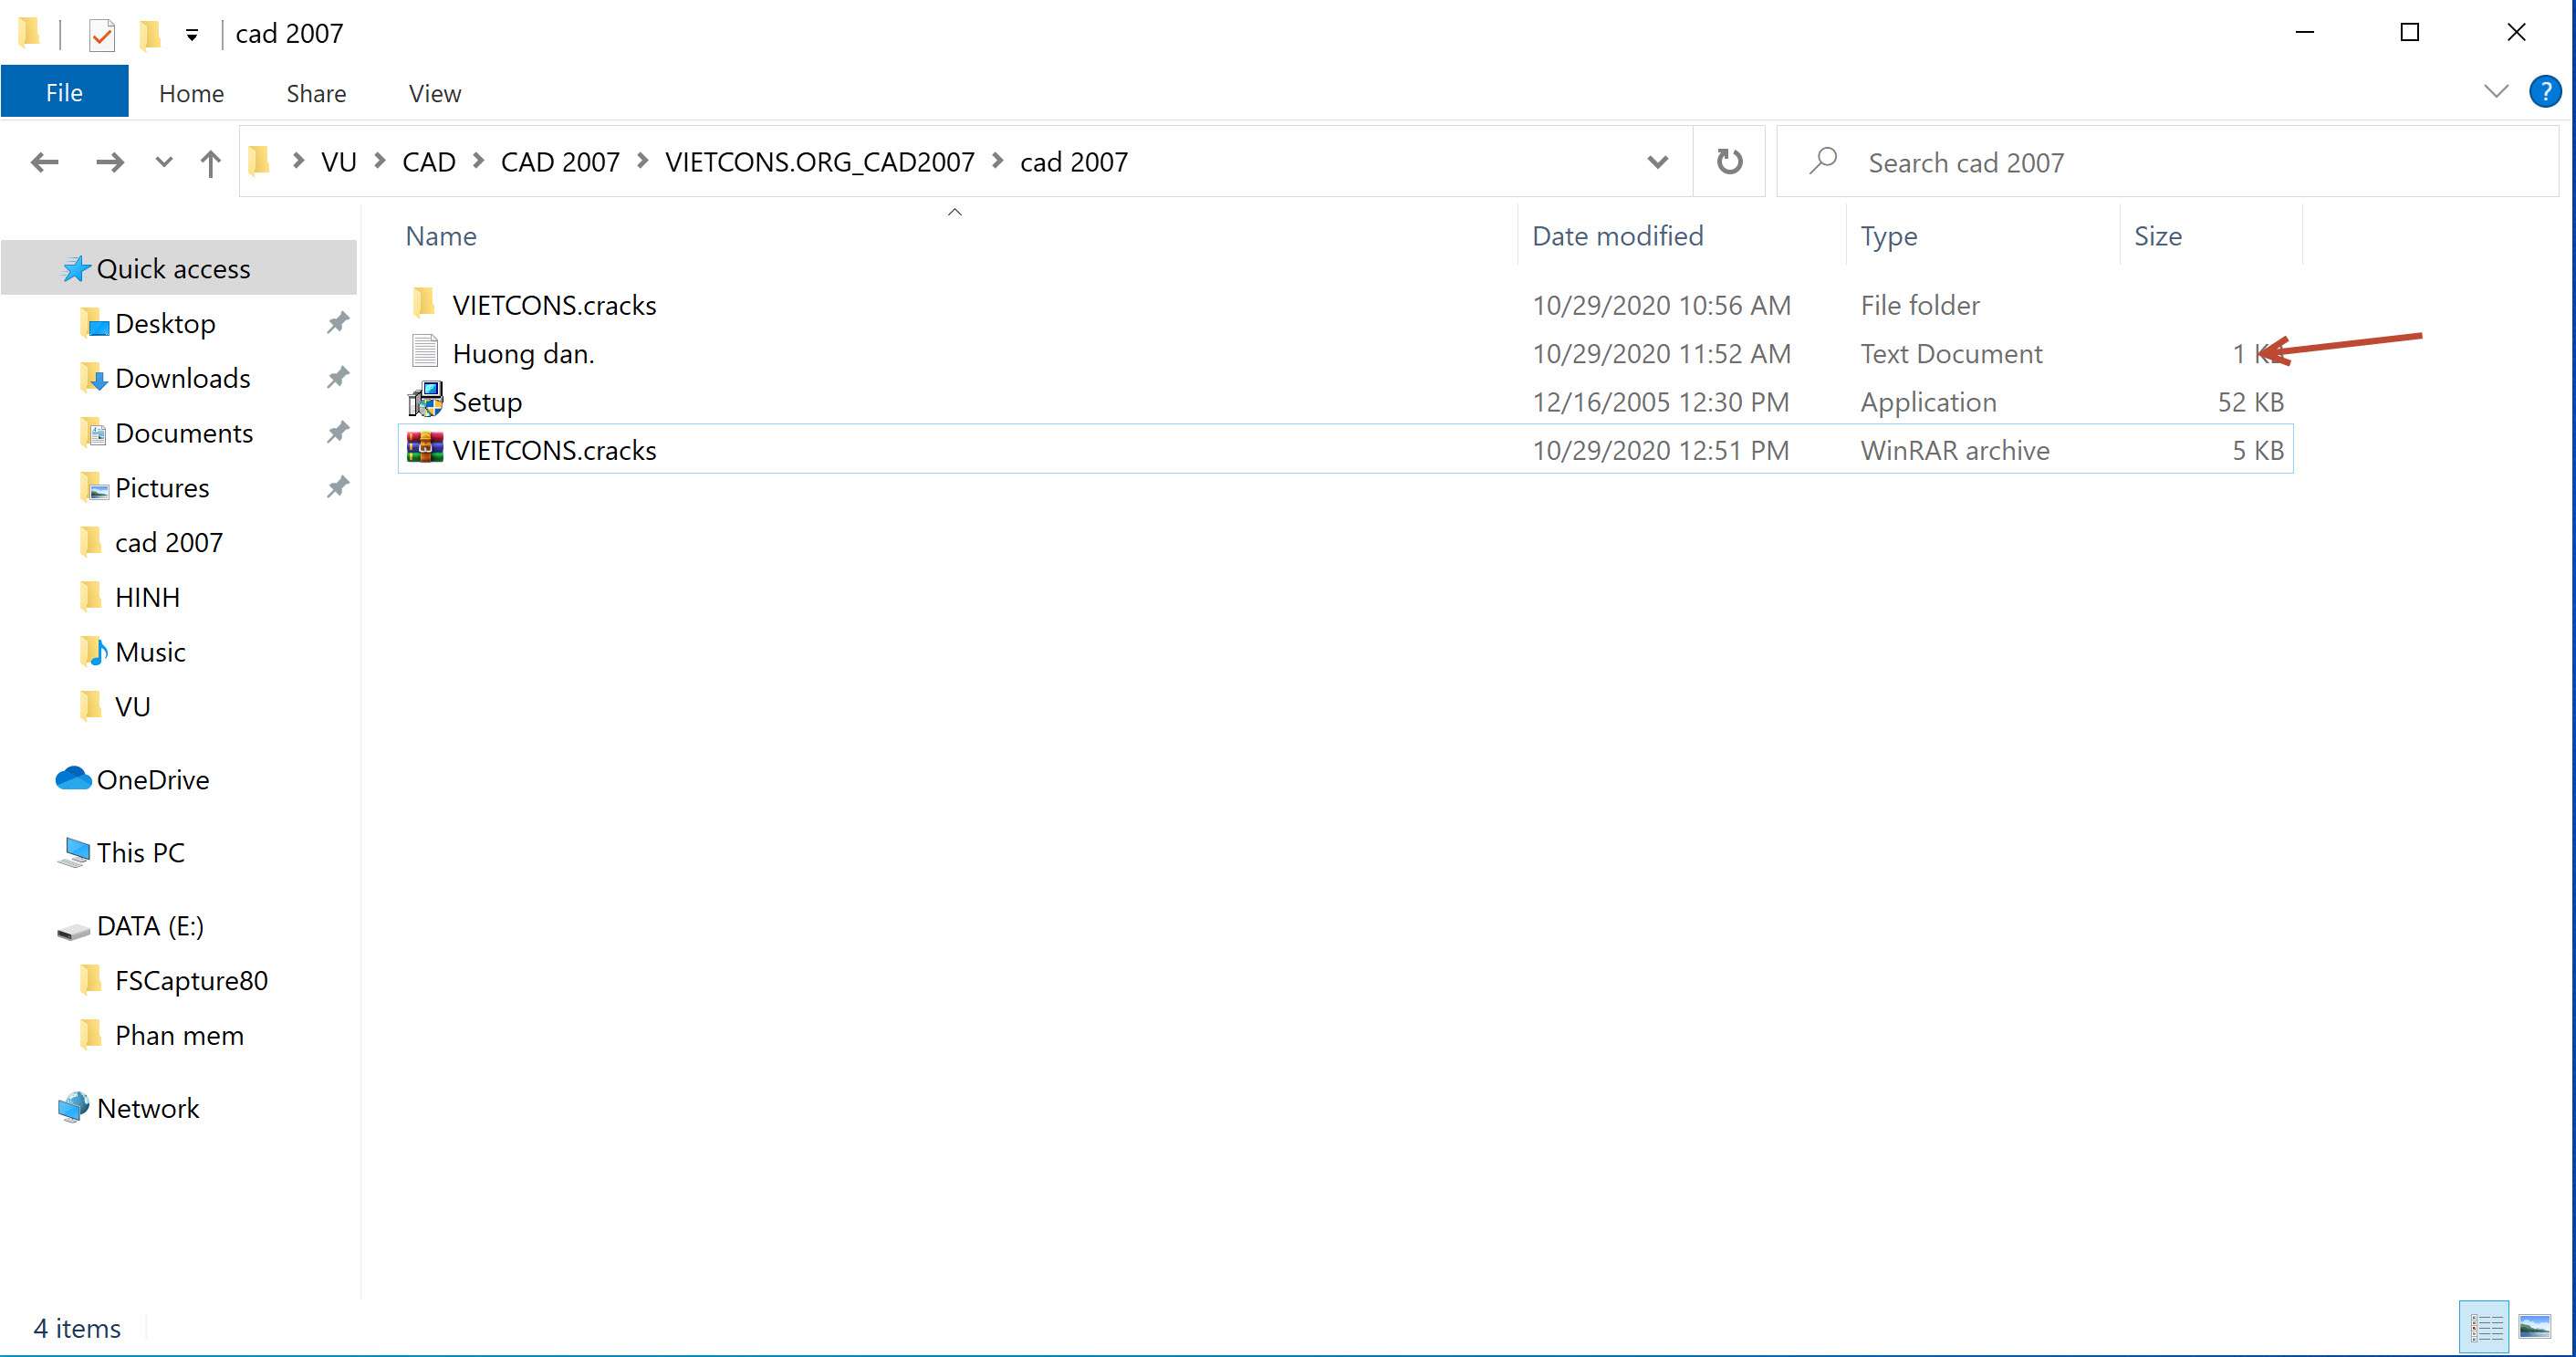Open the View ribbon tab
The image size is (2576, 1357).
(x=434, y=93)
